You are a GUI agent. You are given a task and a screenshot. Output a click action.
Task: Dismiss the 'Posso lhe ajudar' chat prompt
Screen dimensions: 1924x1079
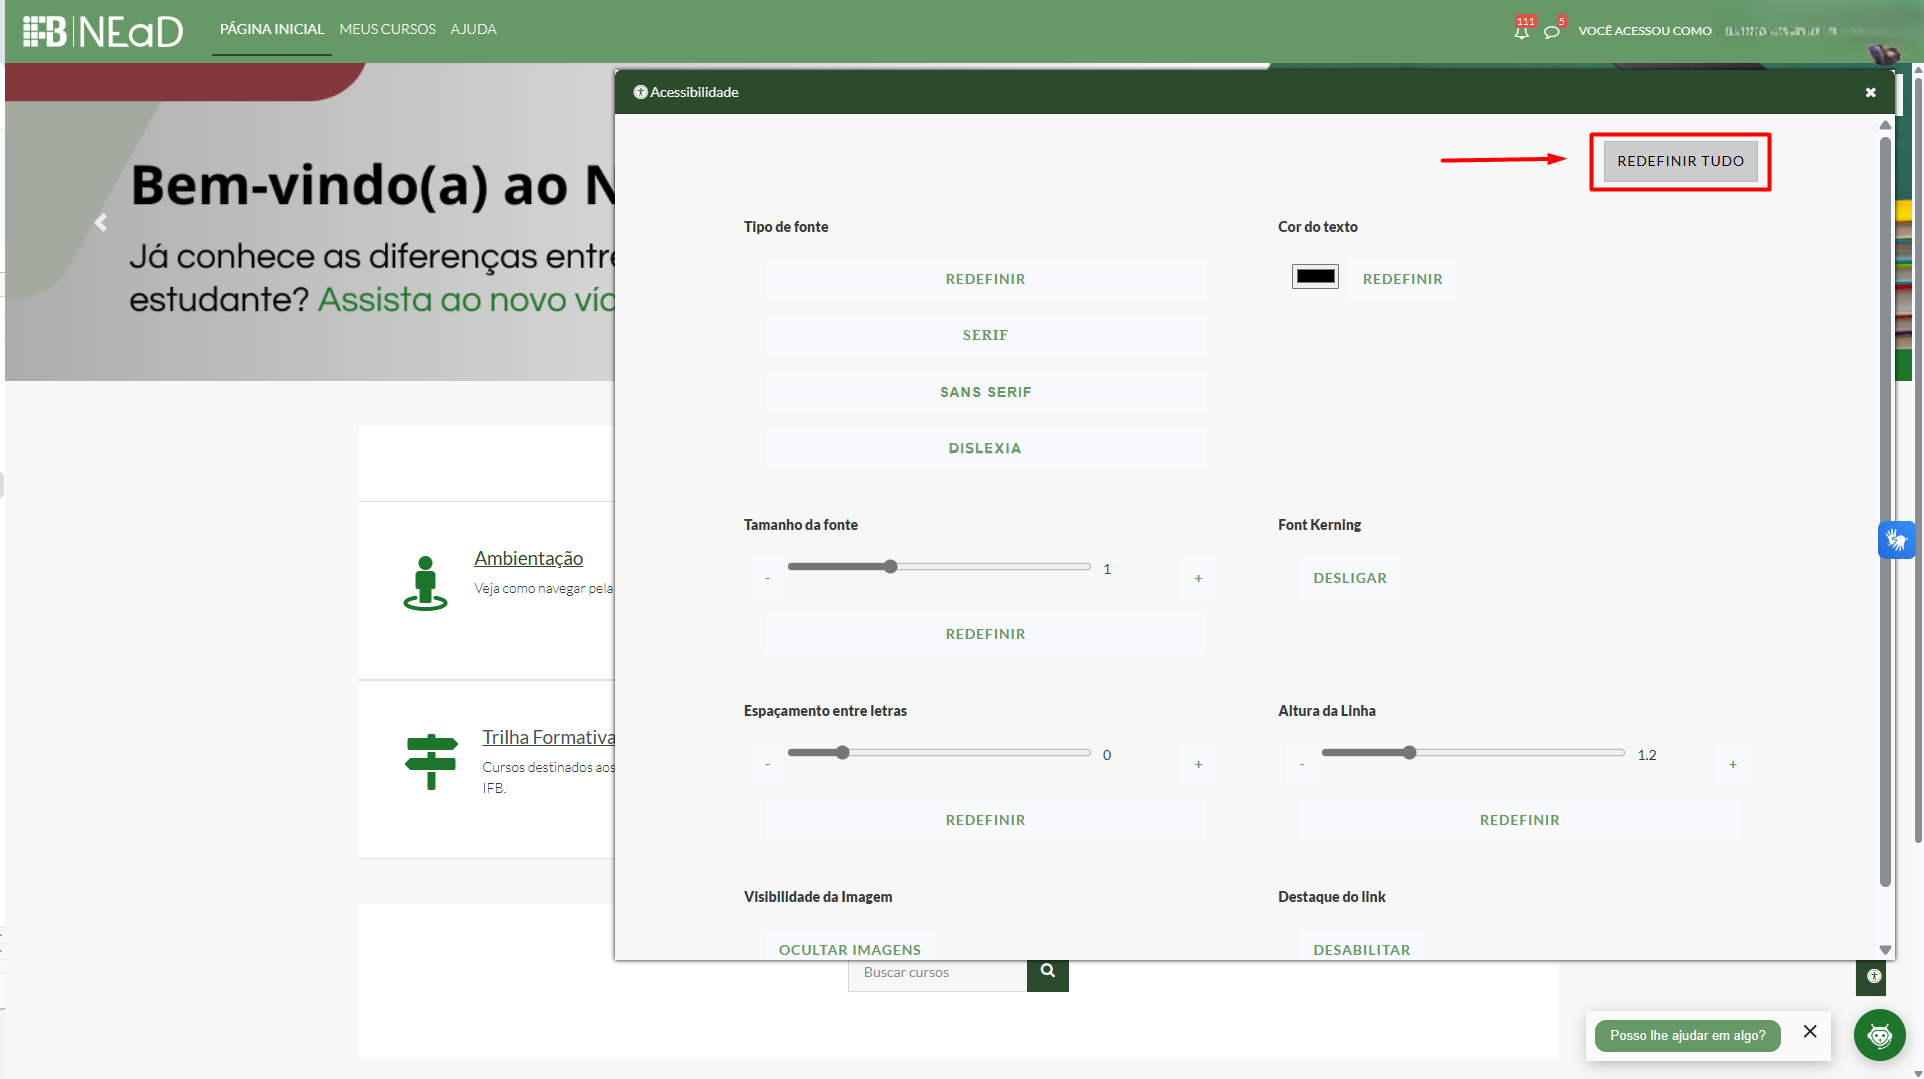[1809, 1032]
